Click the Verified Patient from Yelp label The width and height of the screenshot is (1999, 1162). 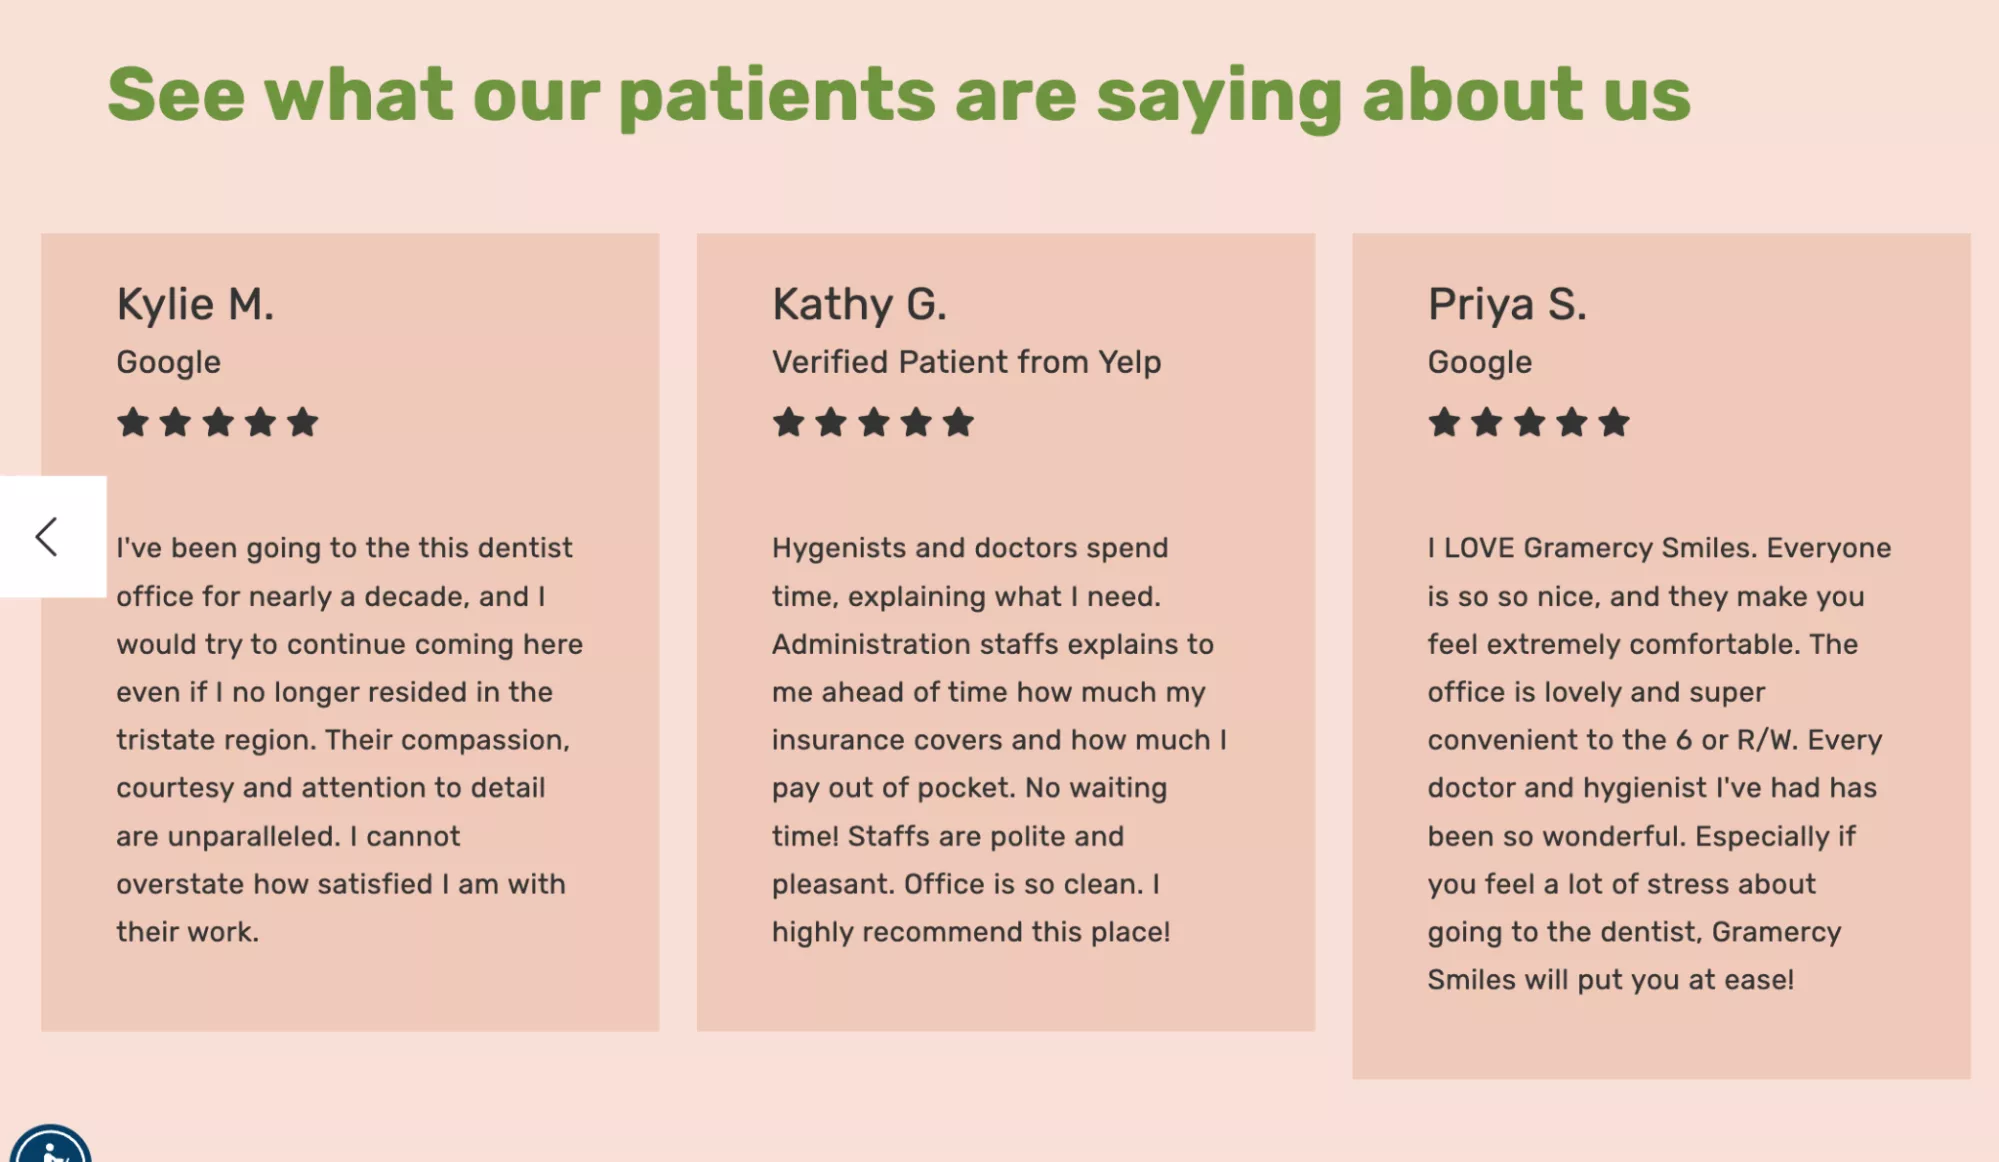[x=966, y=362]
